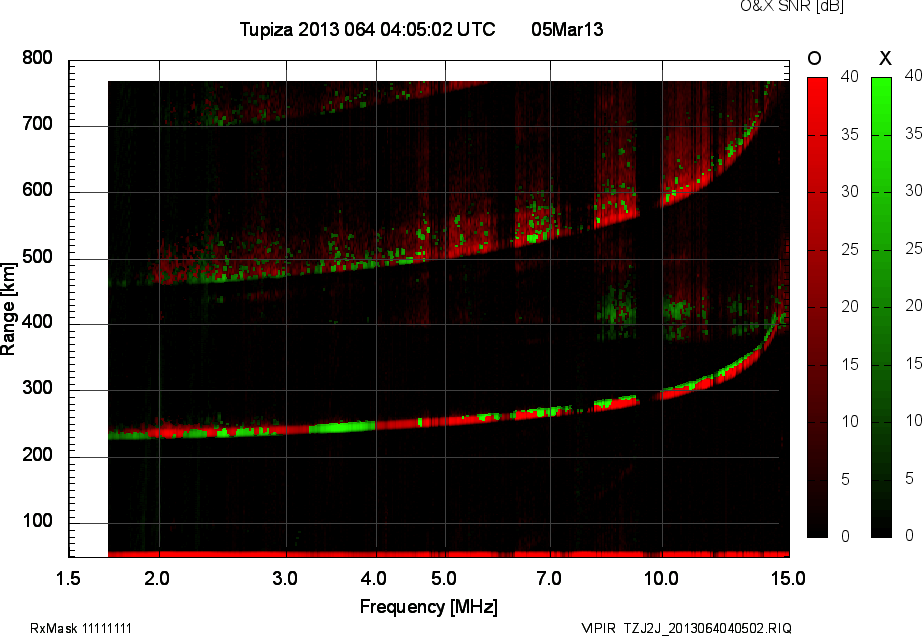Click the 700 tick label on the range axis
Screen dimensions: 922x636
point(37,124)
